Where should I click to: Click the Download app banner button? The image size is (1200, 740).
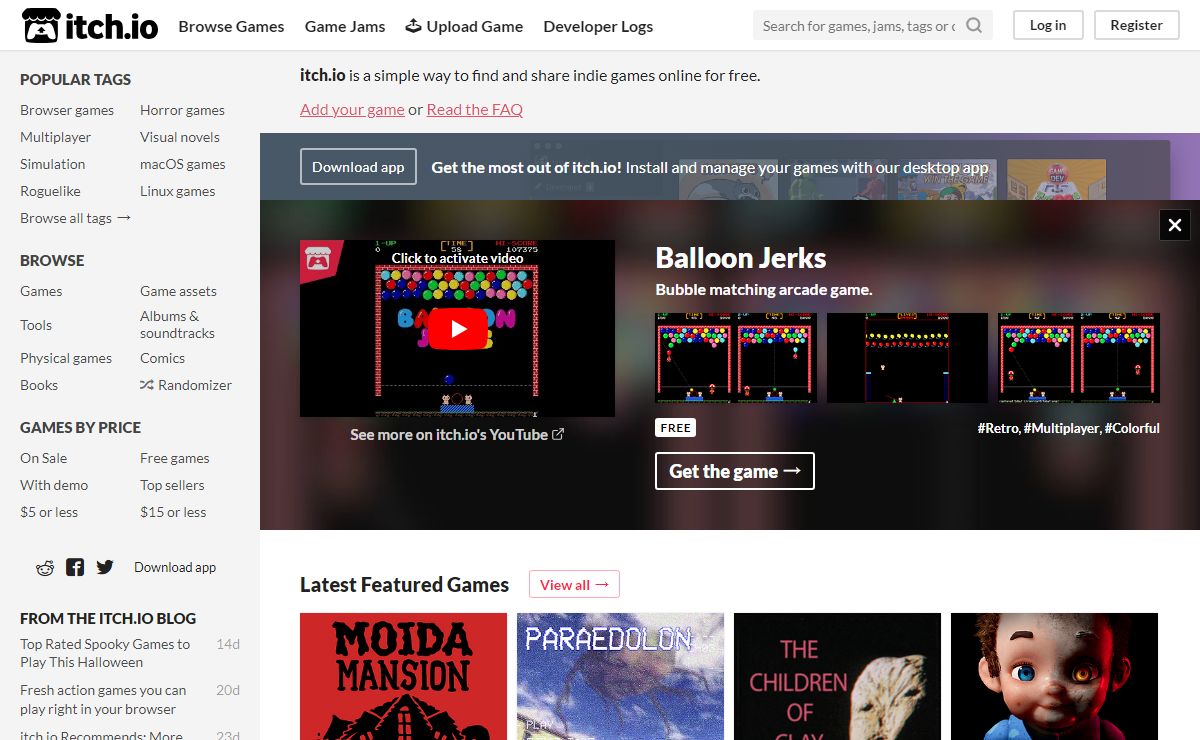358,167
